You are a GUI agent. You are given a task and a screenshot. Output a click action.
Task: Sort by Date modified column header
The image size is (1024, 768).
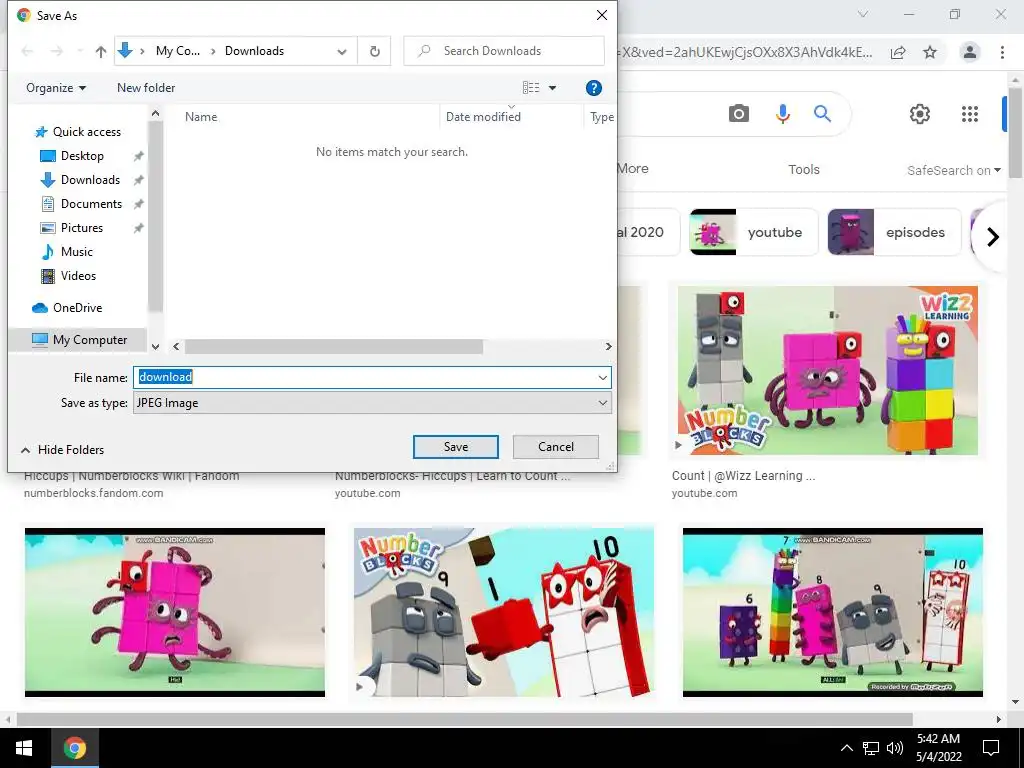coord(483,117)
